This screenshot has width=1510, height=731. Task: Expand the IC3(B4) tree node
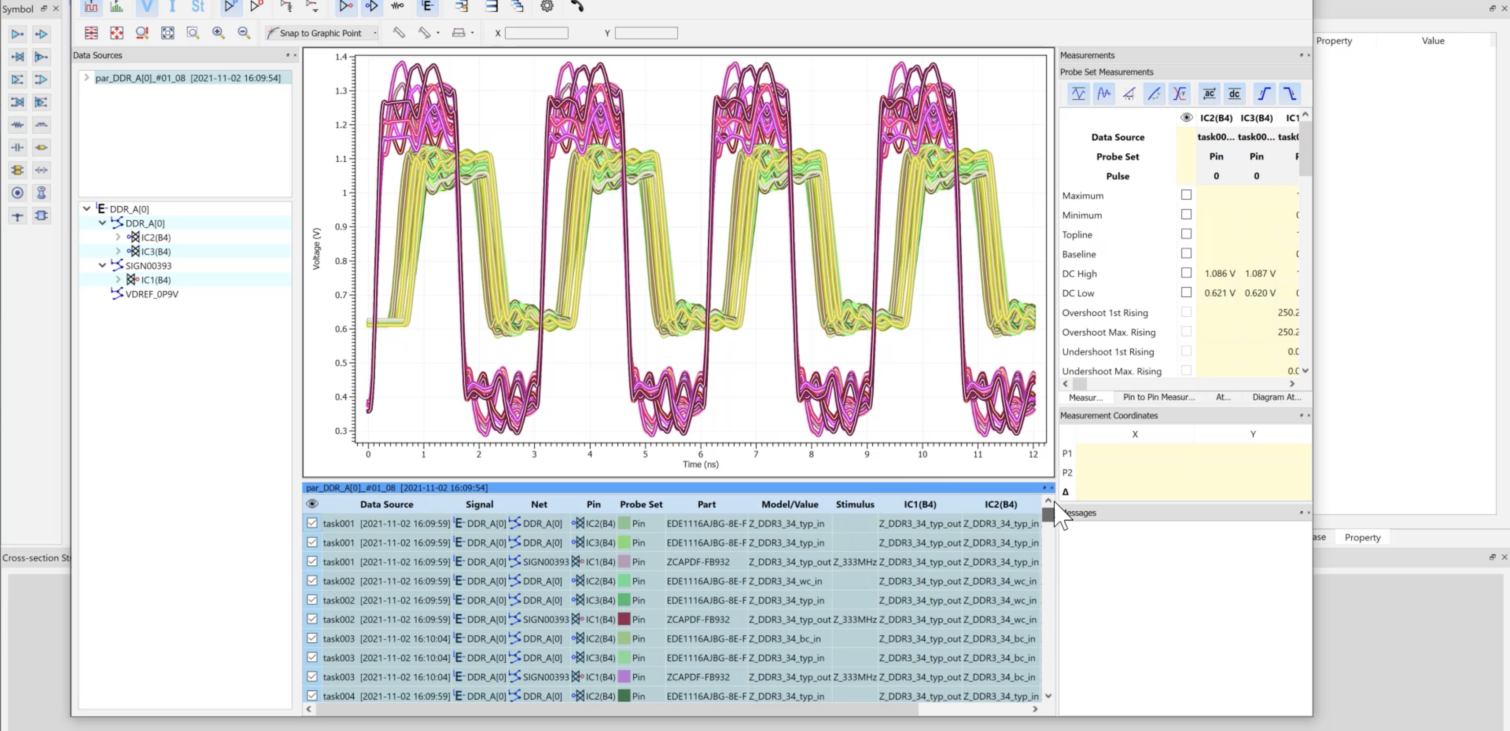pos(118,252)
